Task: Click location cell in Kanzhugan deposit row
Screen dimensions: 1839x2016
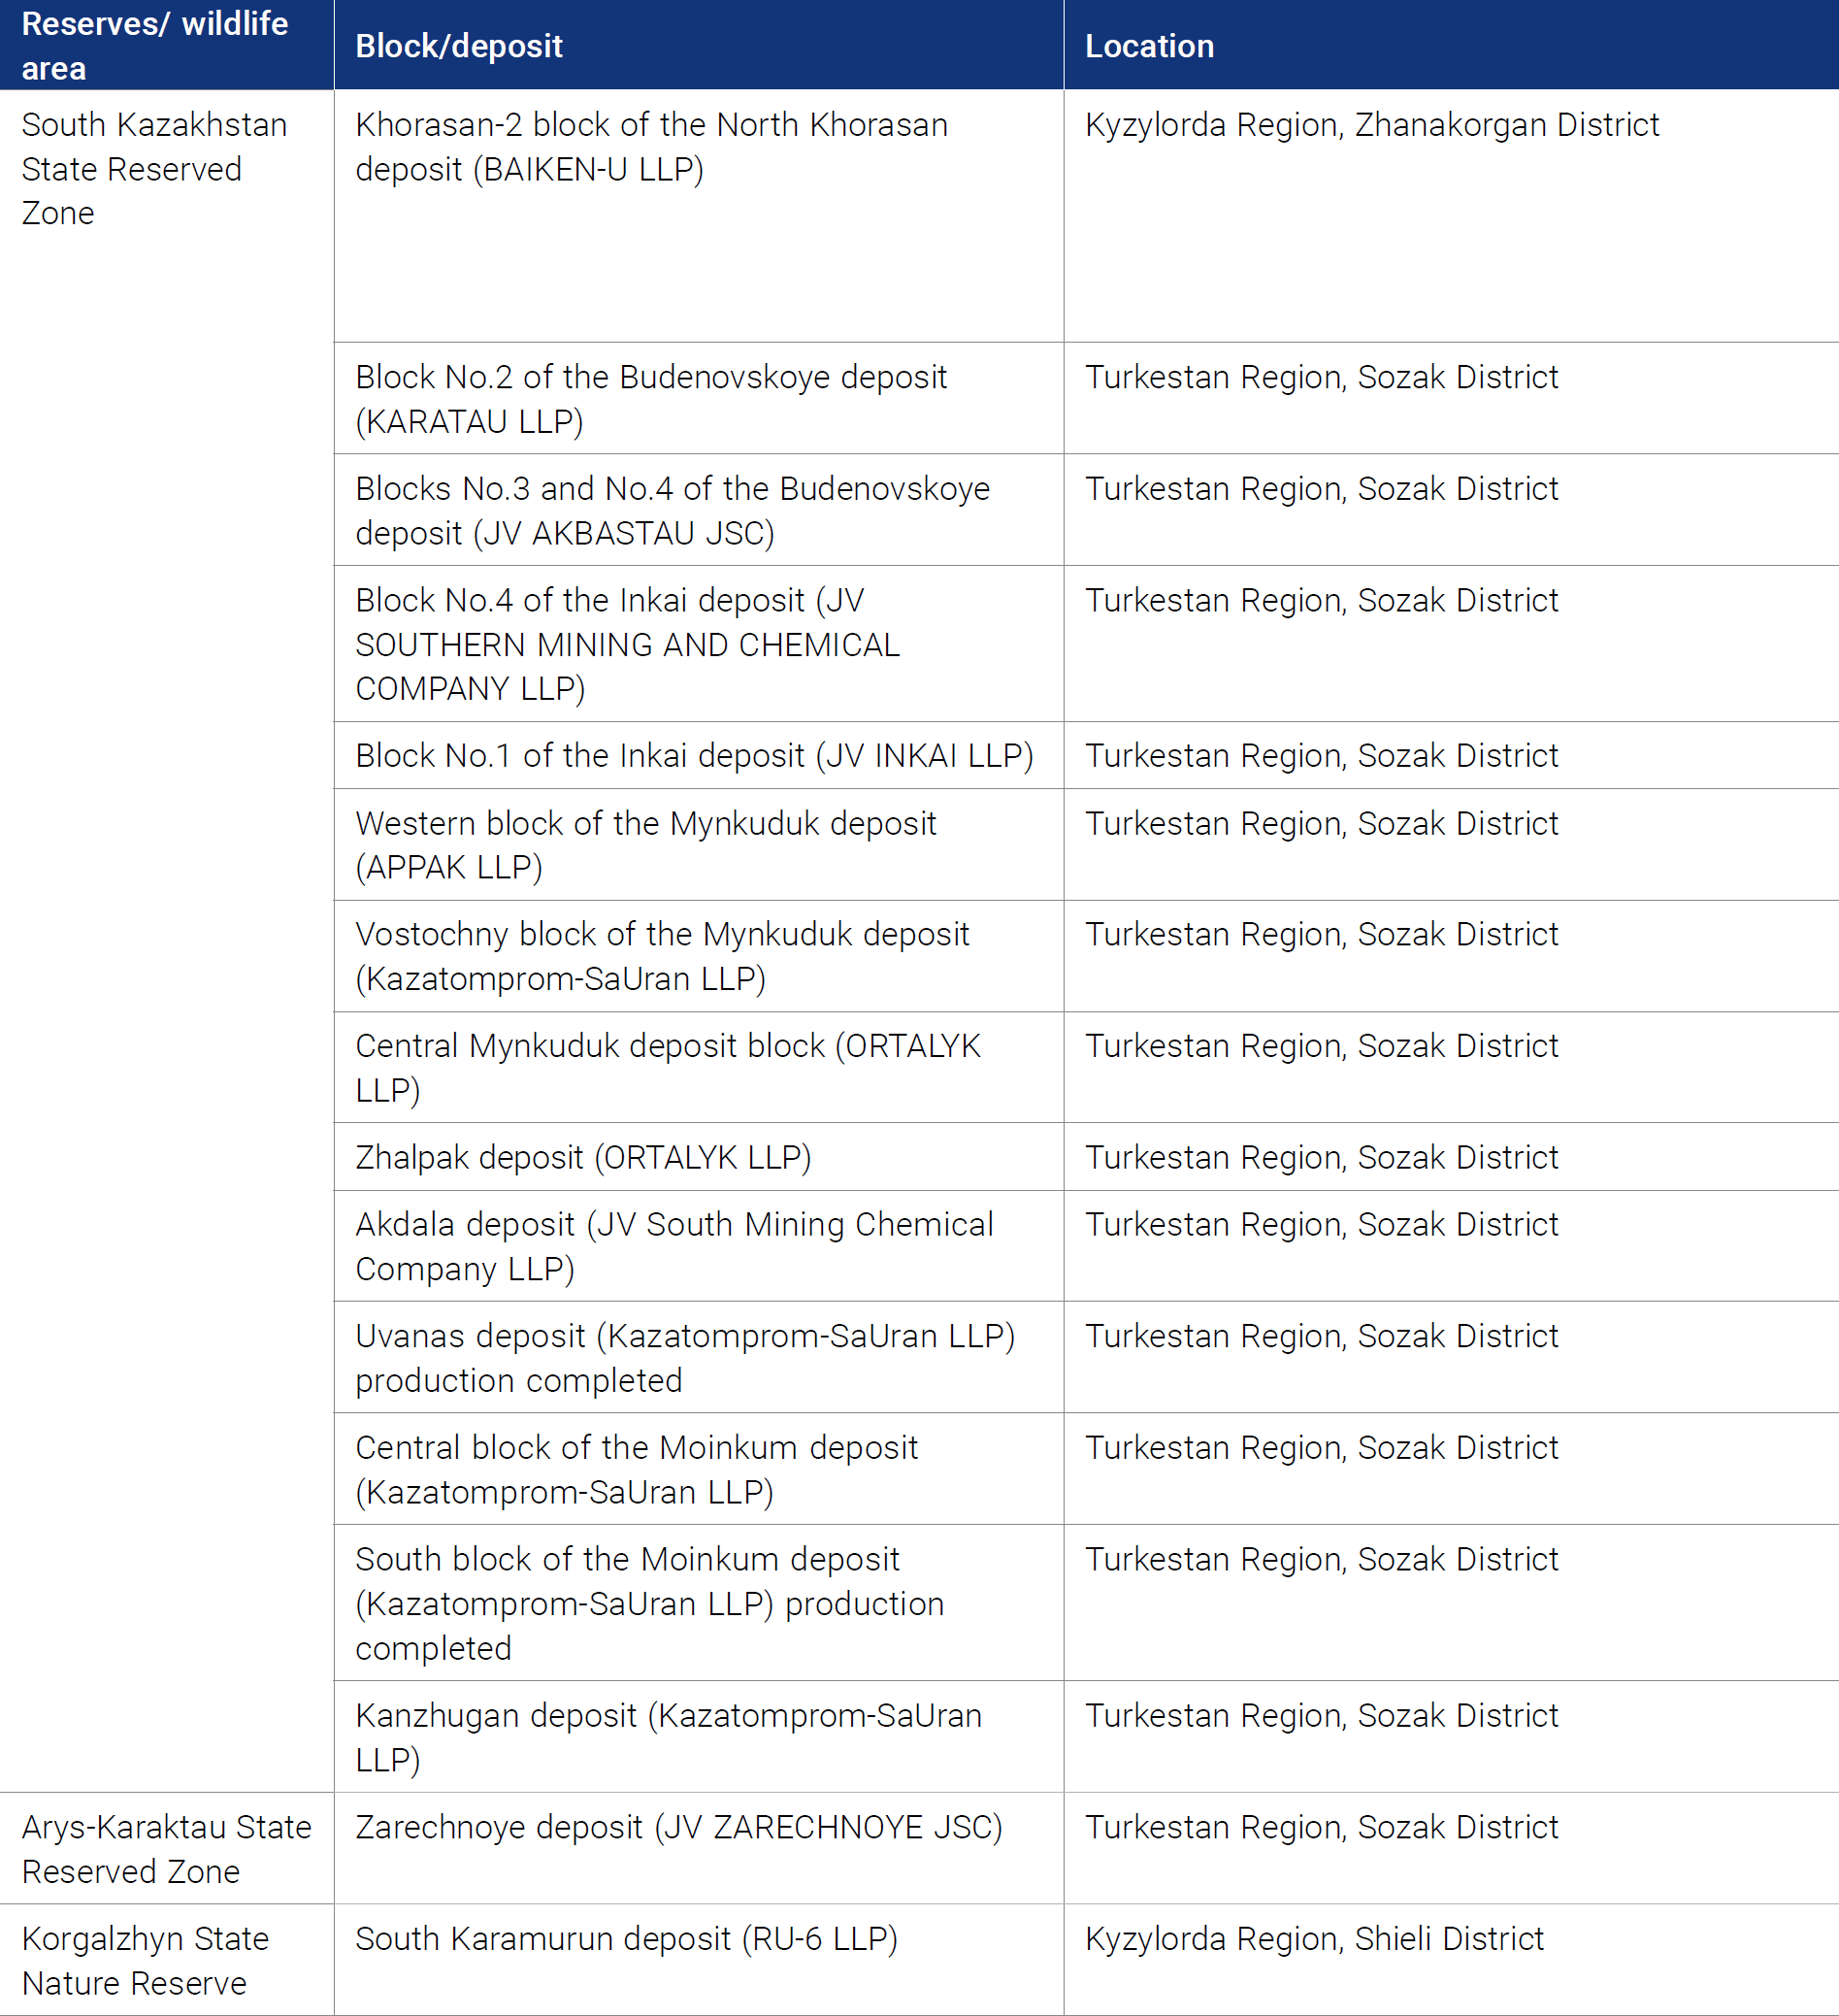Action: 1451,1737
